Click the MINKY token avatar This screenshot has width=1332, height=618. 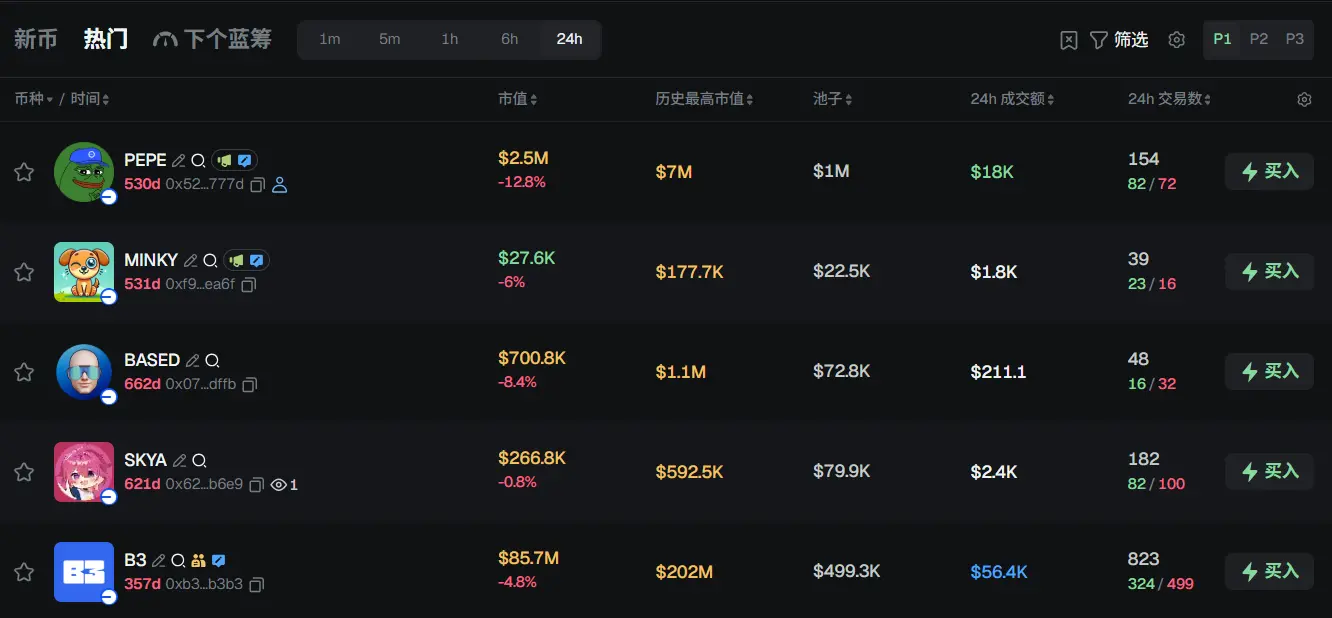pos(84,272)
